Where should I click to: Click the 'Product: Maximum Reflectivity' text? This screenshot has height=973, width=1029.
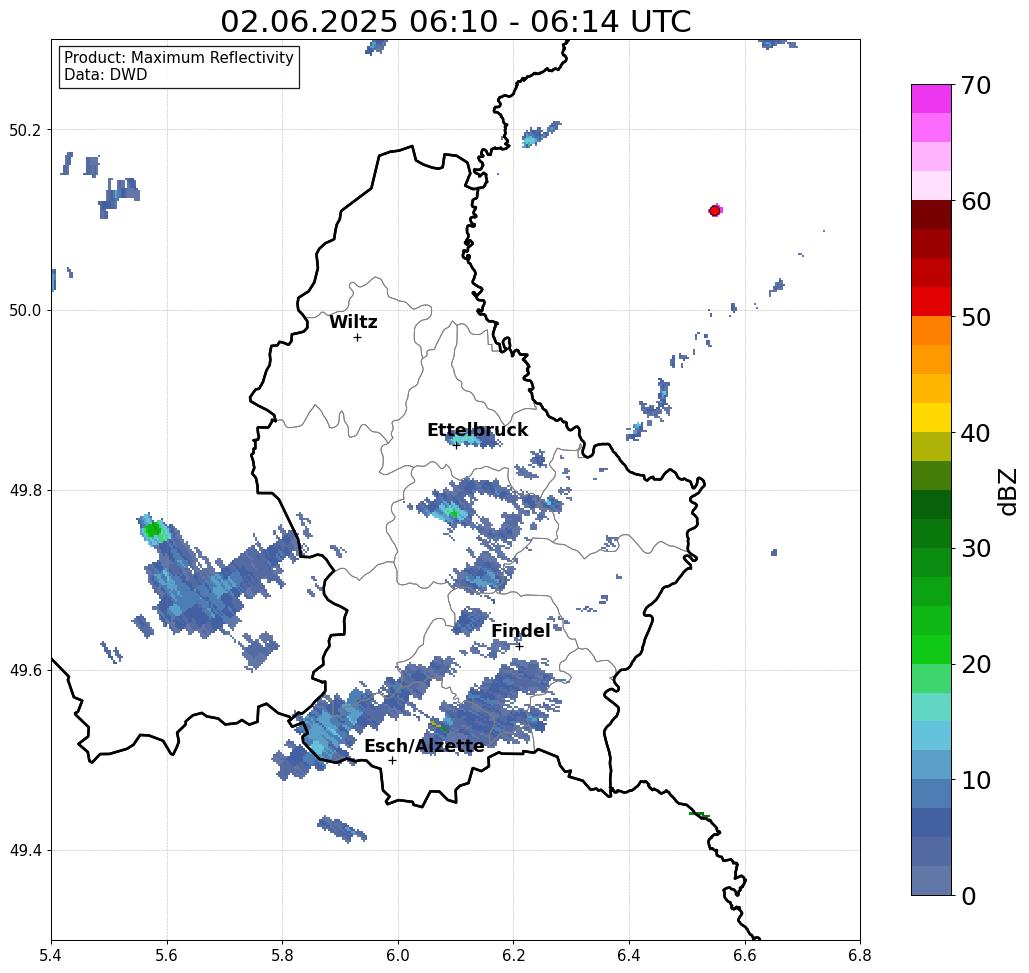[x=178, y=58]
